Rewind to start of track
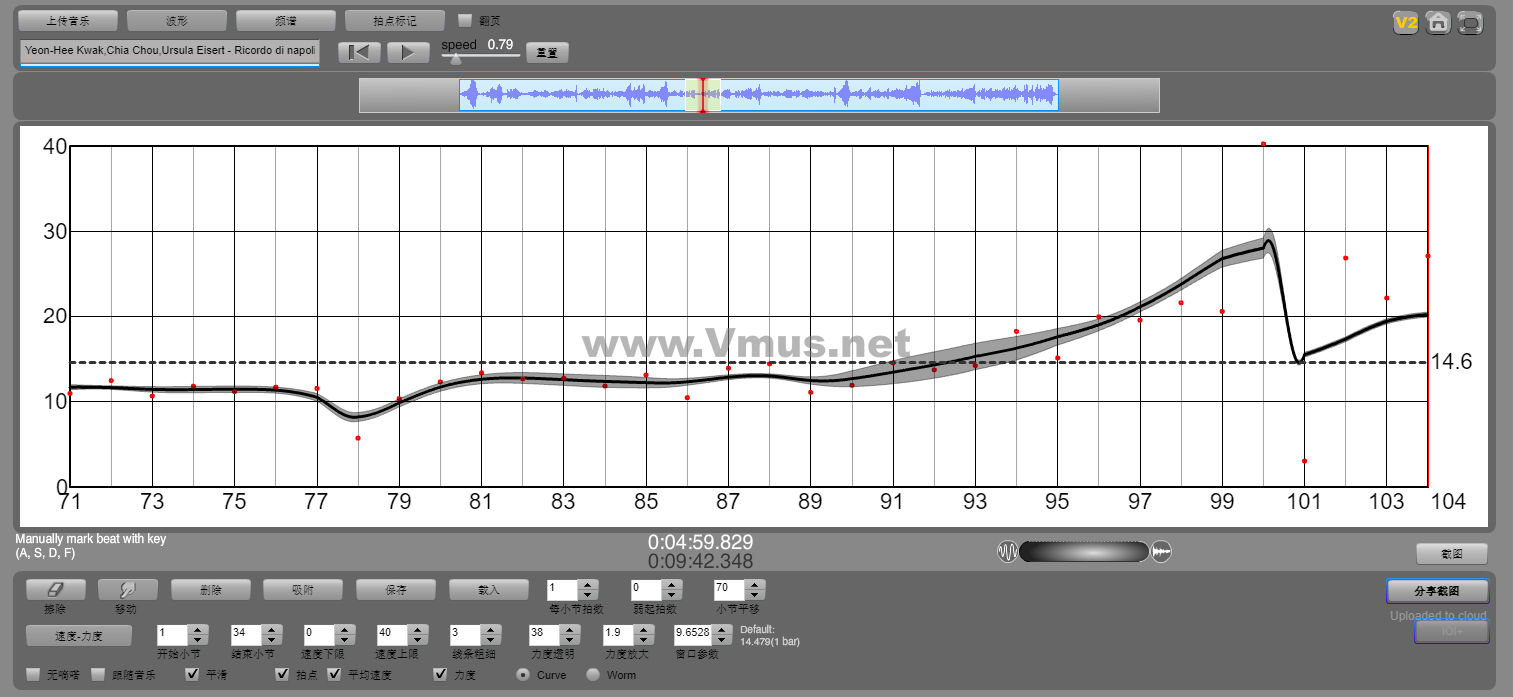Screen dimensions: 1513x697 point(359,52)
